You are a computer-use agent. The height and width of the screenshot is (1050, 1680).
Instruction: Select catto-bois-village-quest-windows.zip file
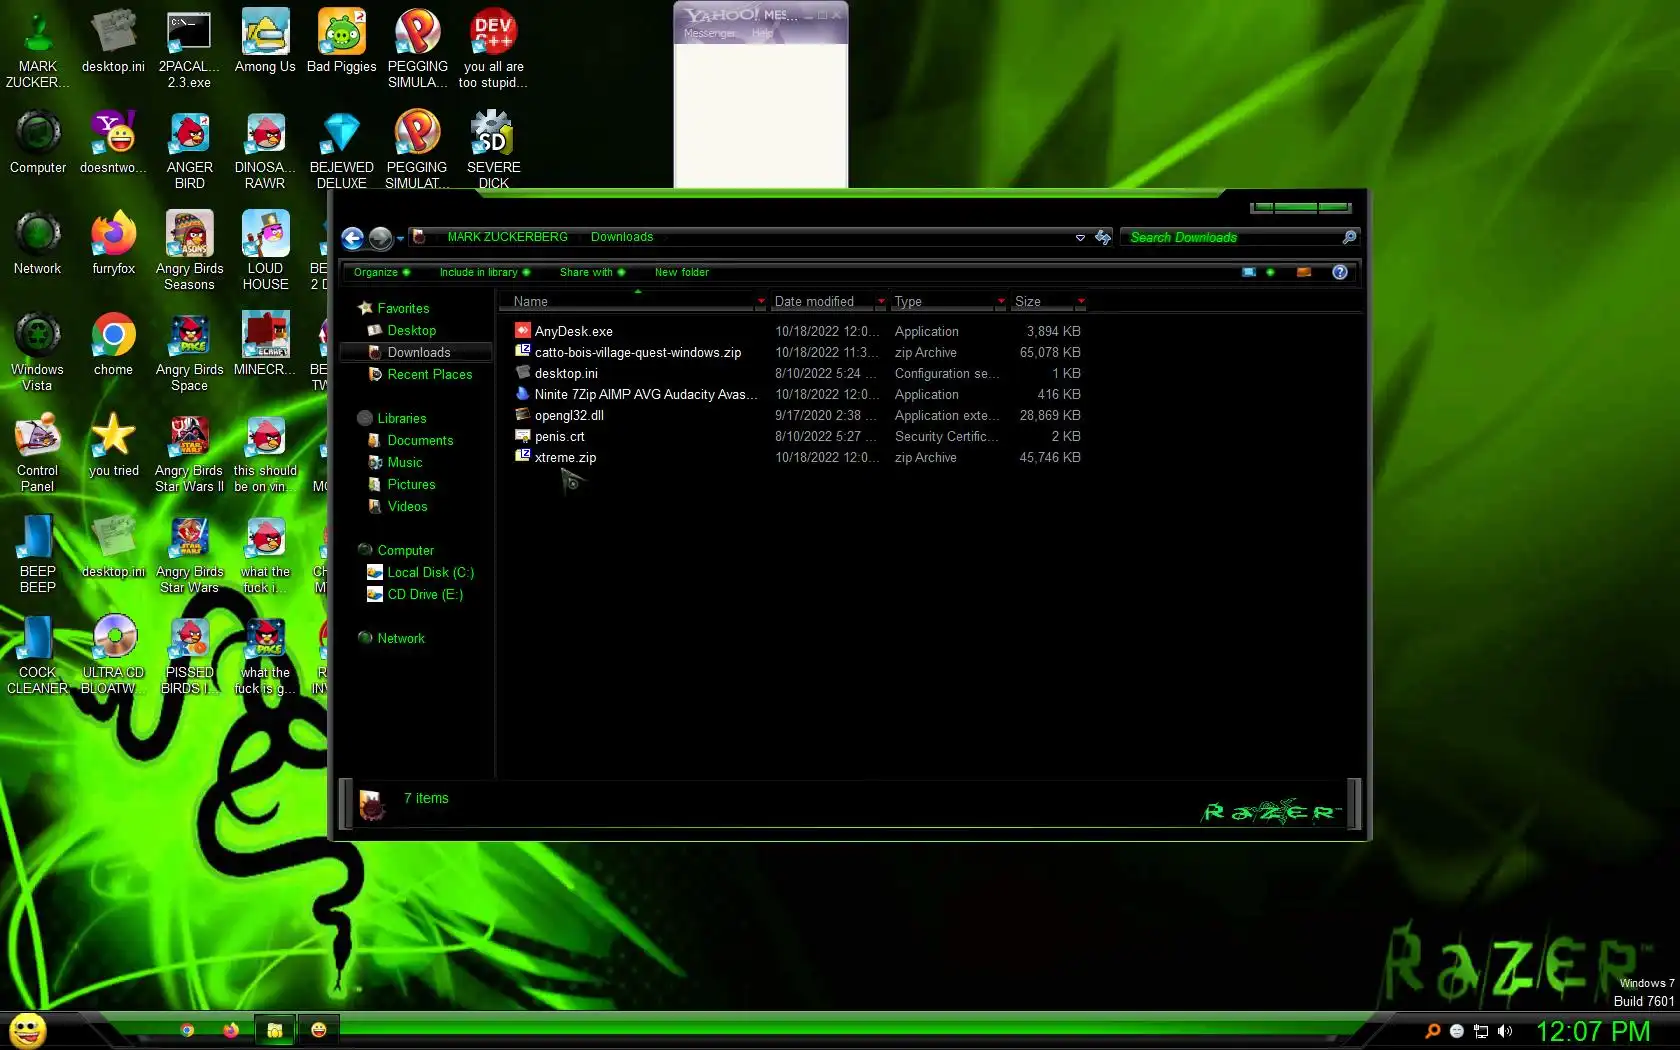tap(637, 352)
